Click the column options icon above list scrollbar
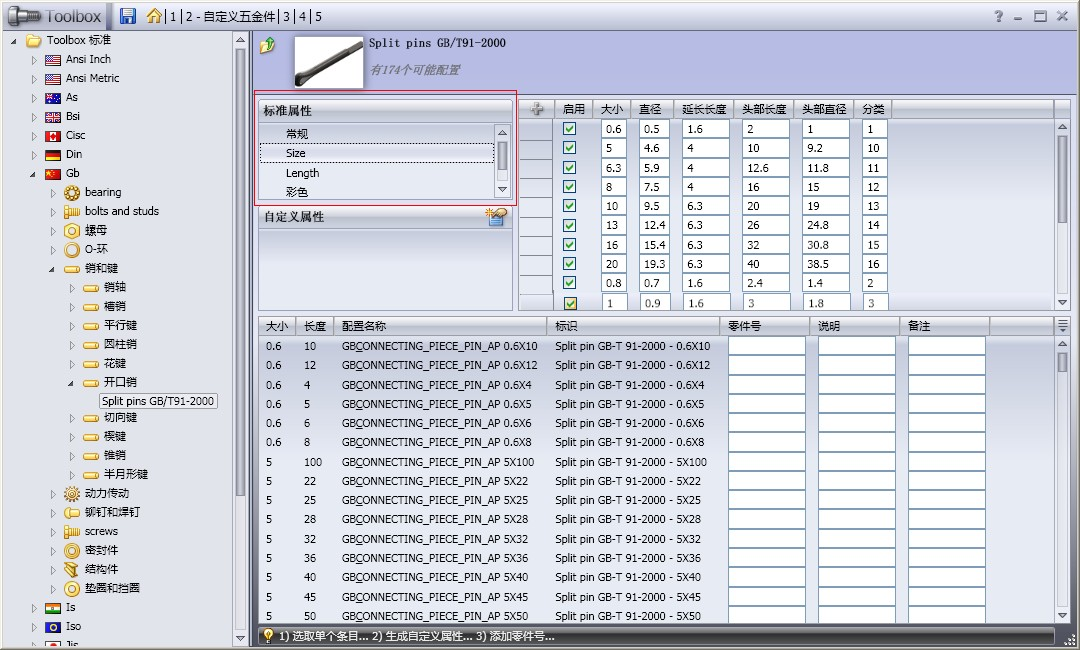 pyautogui.click(x=1062, y=326)
